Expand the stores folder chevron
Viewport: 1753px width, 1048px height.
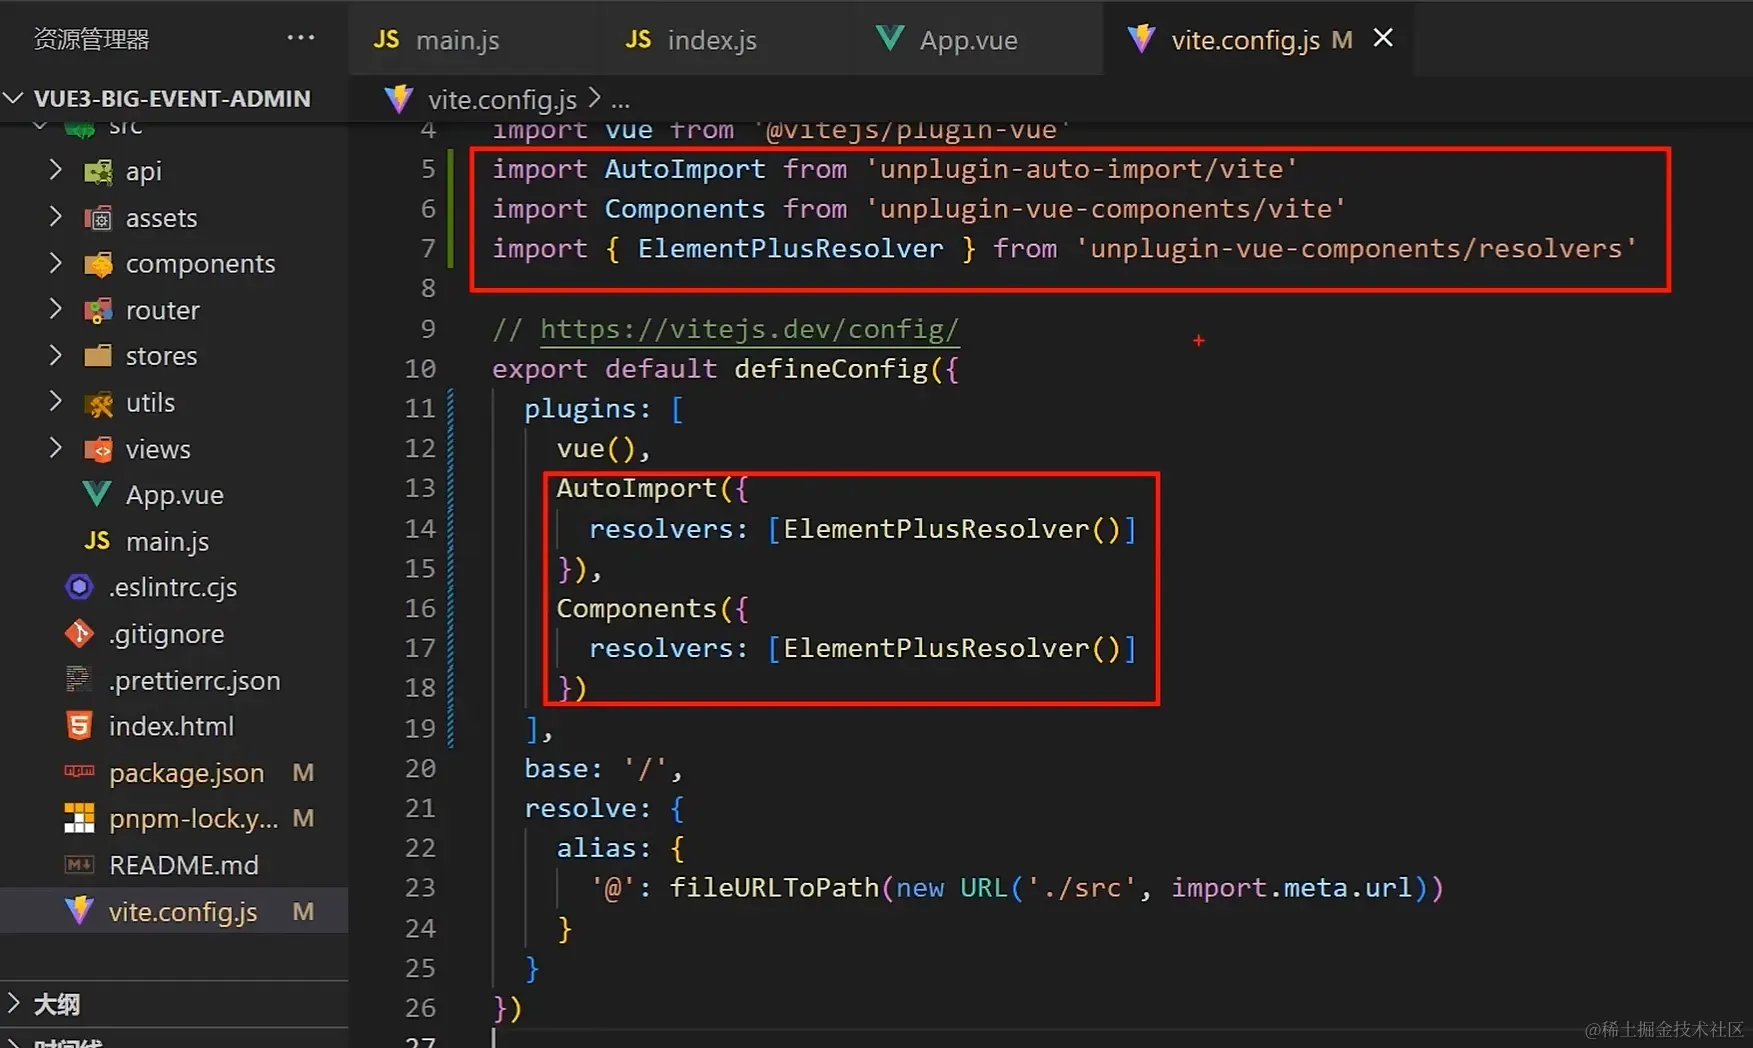(55, 355)
